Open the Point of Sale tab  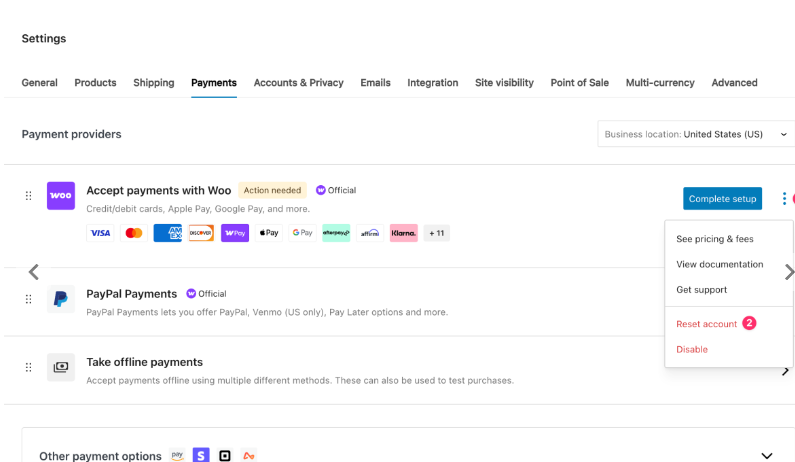coord(580,83)
